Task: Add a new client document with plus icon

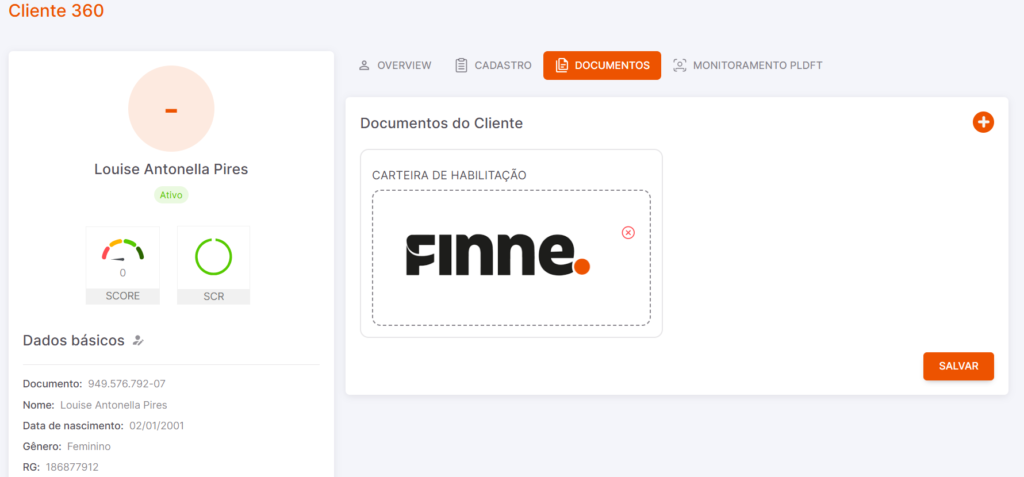Action: point(983,122)
